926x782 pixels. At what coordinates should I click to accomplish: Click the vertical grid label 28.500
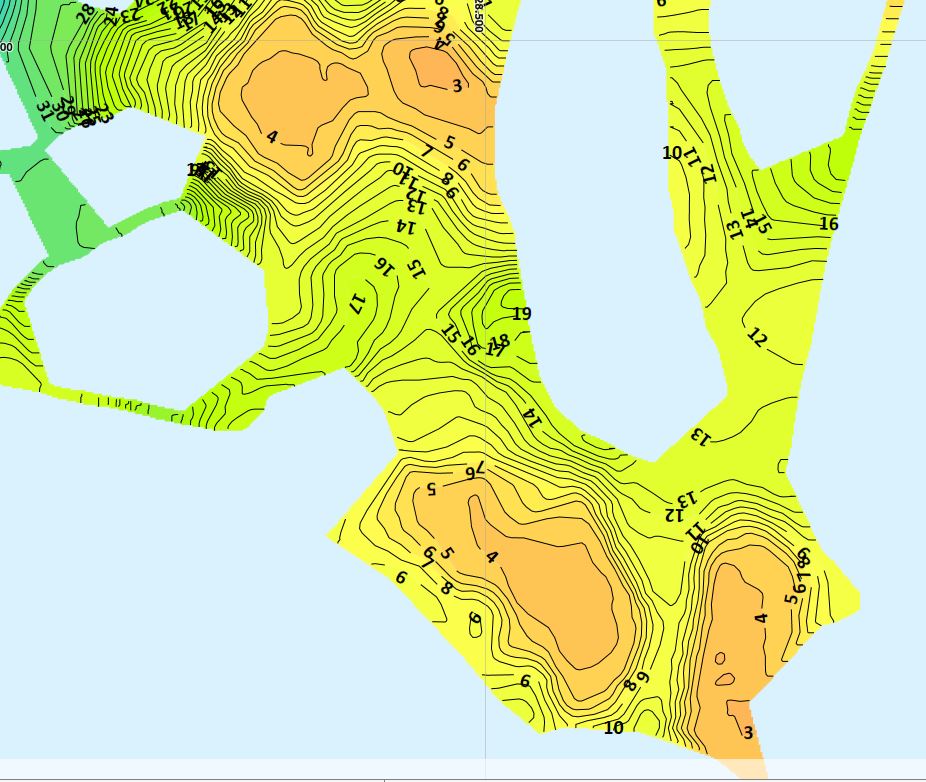[x=479, y=17]
